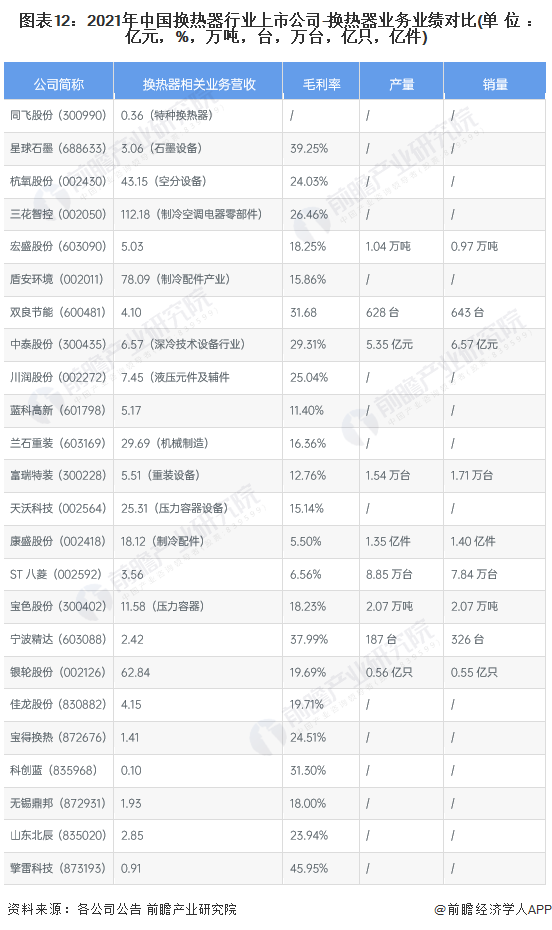Select 擎雷科技 gross margin 45.95%
This screenshot has width=552, height=930.
[309, 868]
